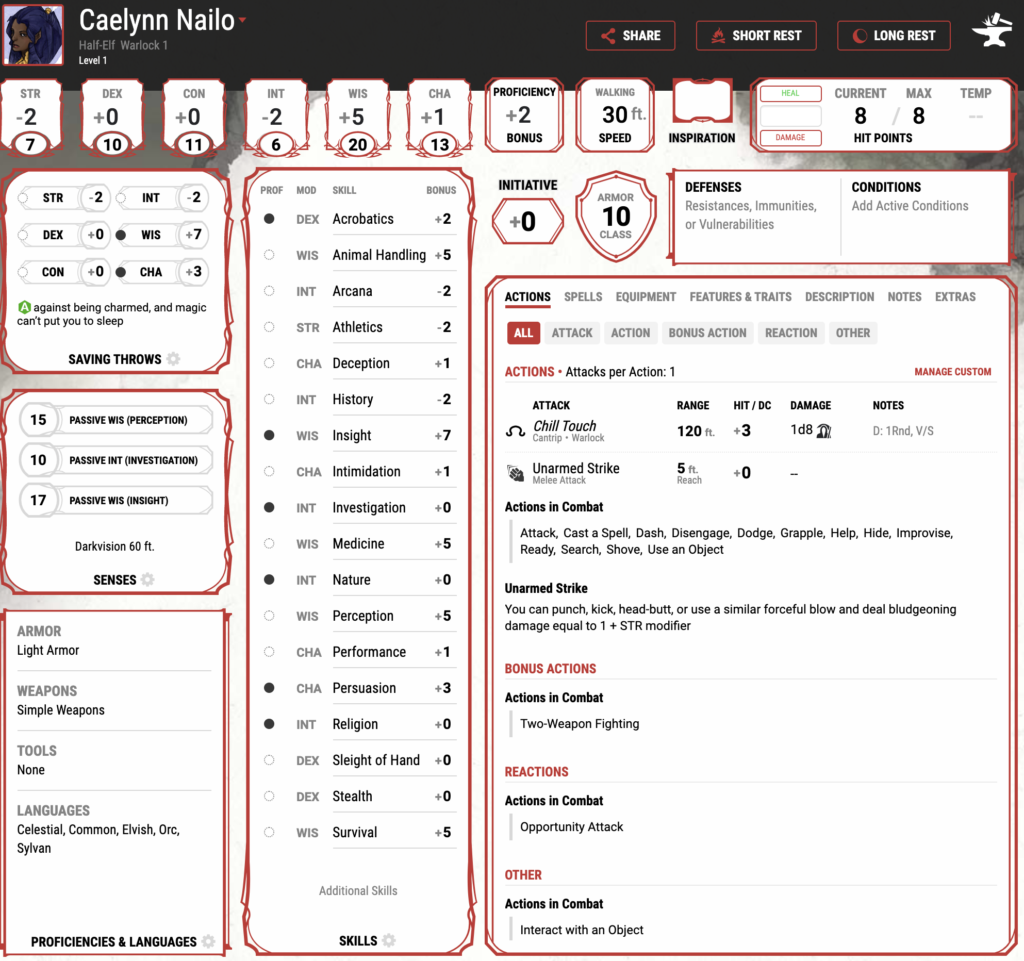This screenshot has width=1024, height=961.
Task: Open the Senses settings gear
Action: click(x=148, y=580)
